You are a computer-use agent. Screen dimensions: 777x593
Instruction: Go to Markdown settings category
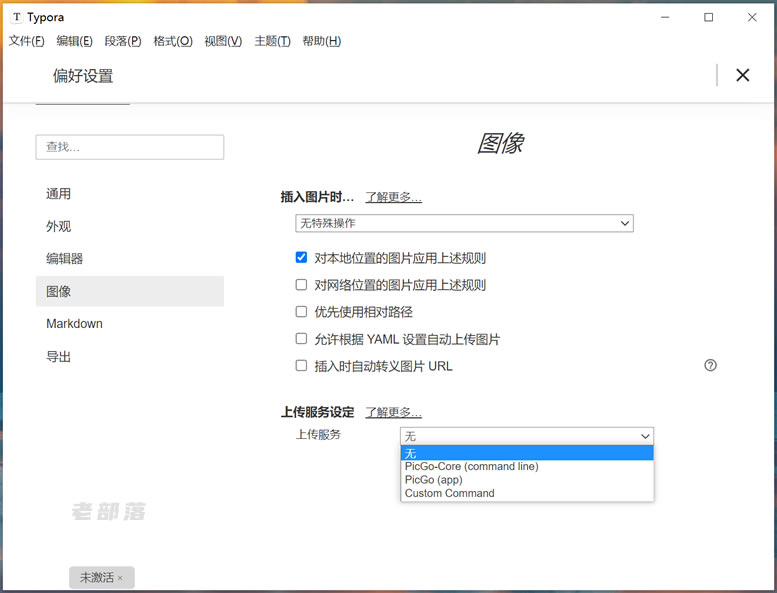pos(130,324)
